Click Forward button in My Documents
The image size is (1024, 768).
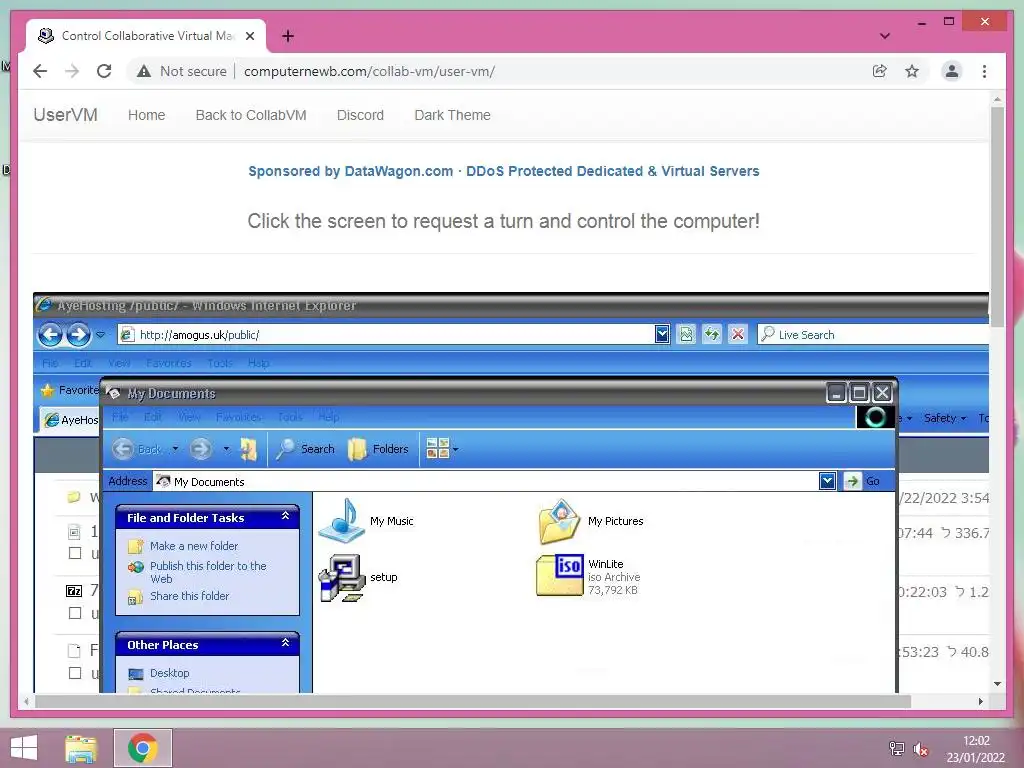pyautogui.click(x=200, y=449)
